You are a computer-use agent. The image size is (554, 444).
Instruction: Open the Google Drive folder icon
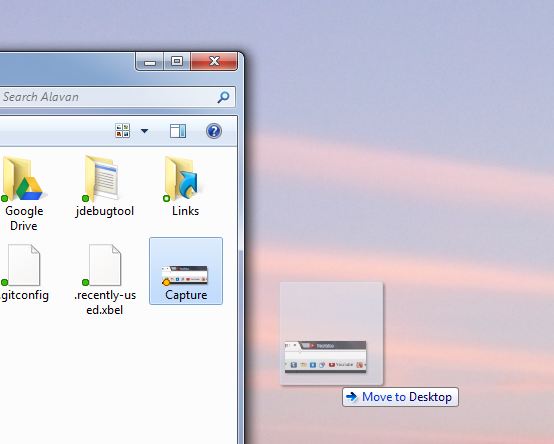click(22, 179)
